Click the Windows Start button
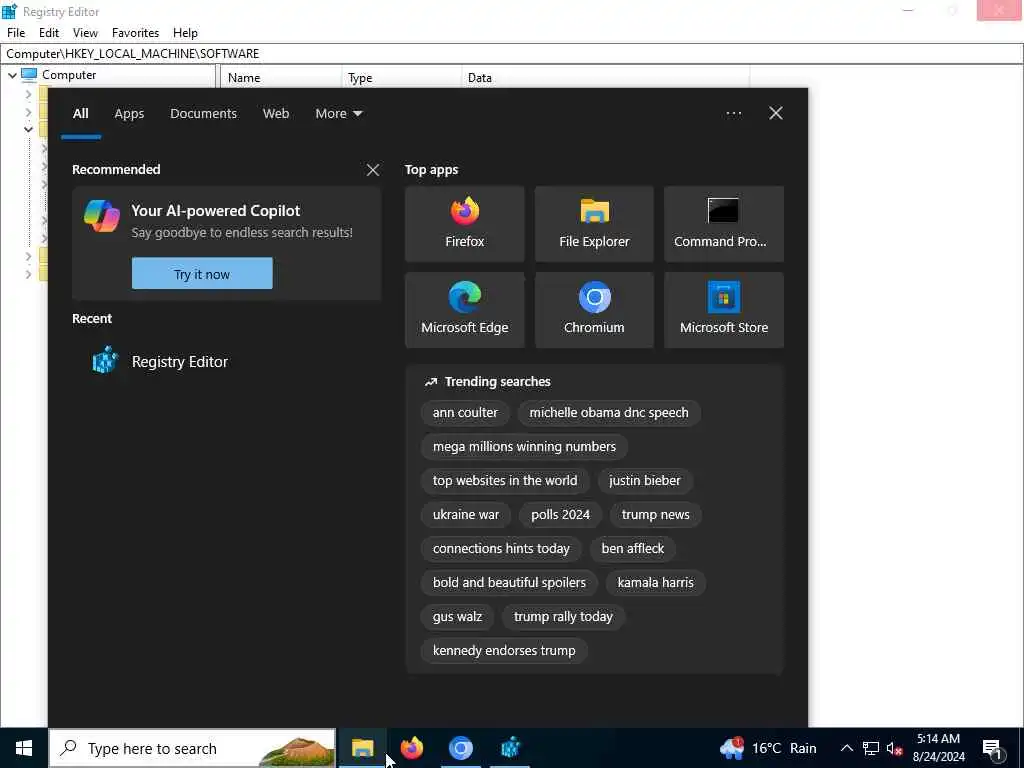The height and width of the screenshot is (768, 1024). 24,748
